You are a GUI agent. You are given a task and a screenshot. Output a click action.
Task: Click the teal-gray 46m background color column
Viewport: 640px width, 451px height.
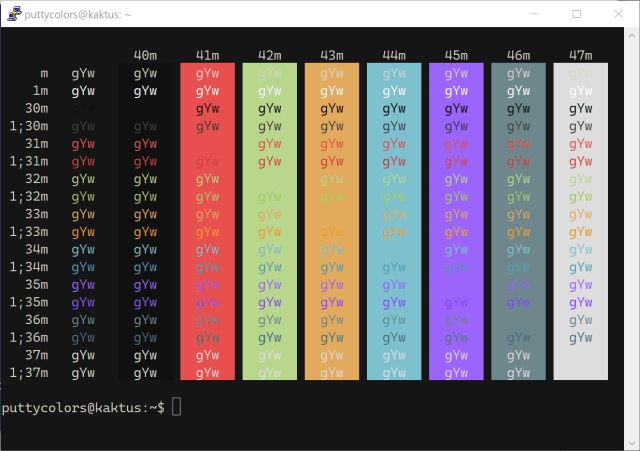pyautogui.click(x=518, y=222)
